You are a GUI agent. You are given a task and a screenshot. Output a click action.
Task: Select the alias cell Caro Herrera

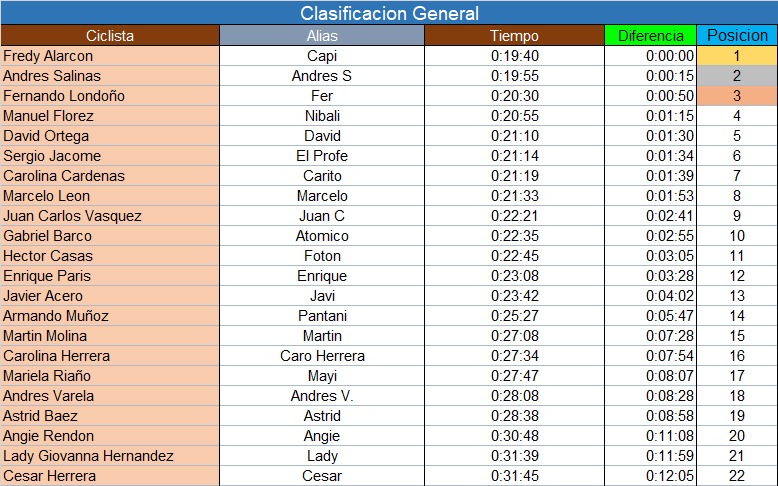[x=322, y=356]
